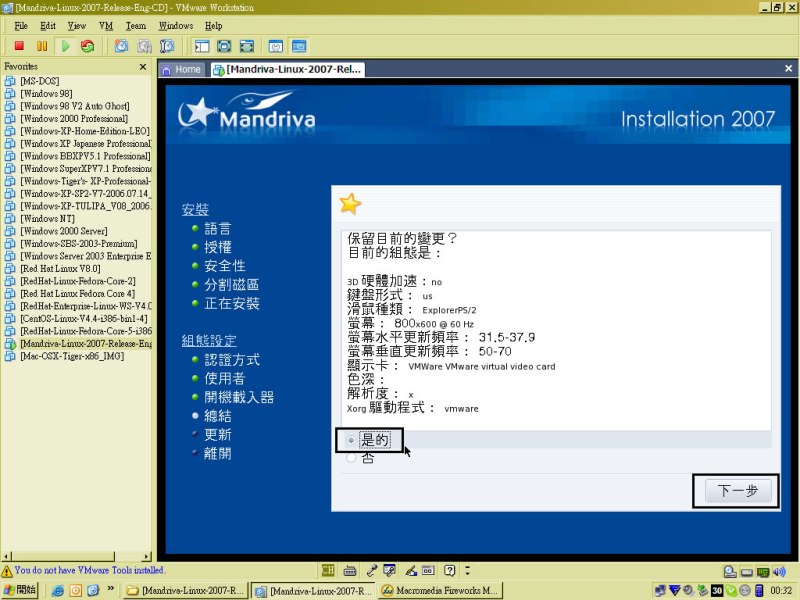
Task: Select [Windows 2000 Server] in Favorites
Action: pyautogui.click(x=64, y=231)
